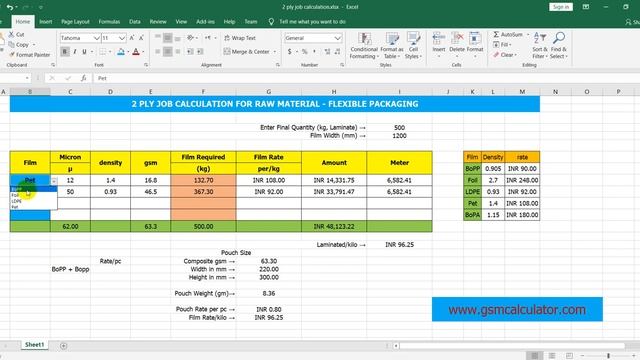Open Conditional Formatting menu
The height and width of the screenshot is (360, 640).
tap(364, 46)
